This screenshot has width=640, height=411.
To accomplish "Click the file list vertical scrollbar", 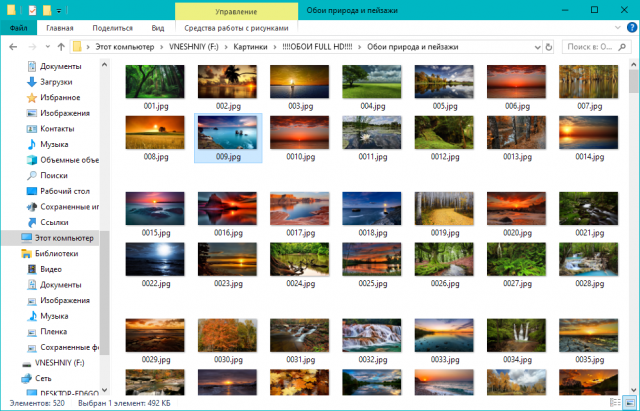I will coord(633,227).
